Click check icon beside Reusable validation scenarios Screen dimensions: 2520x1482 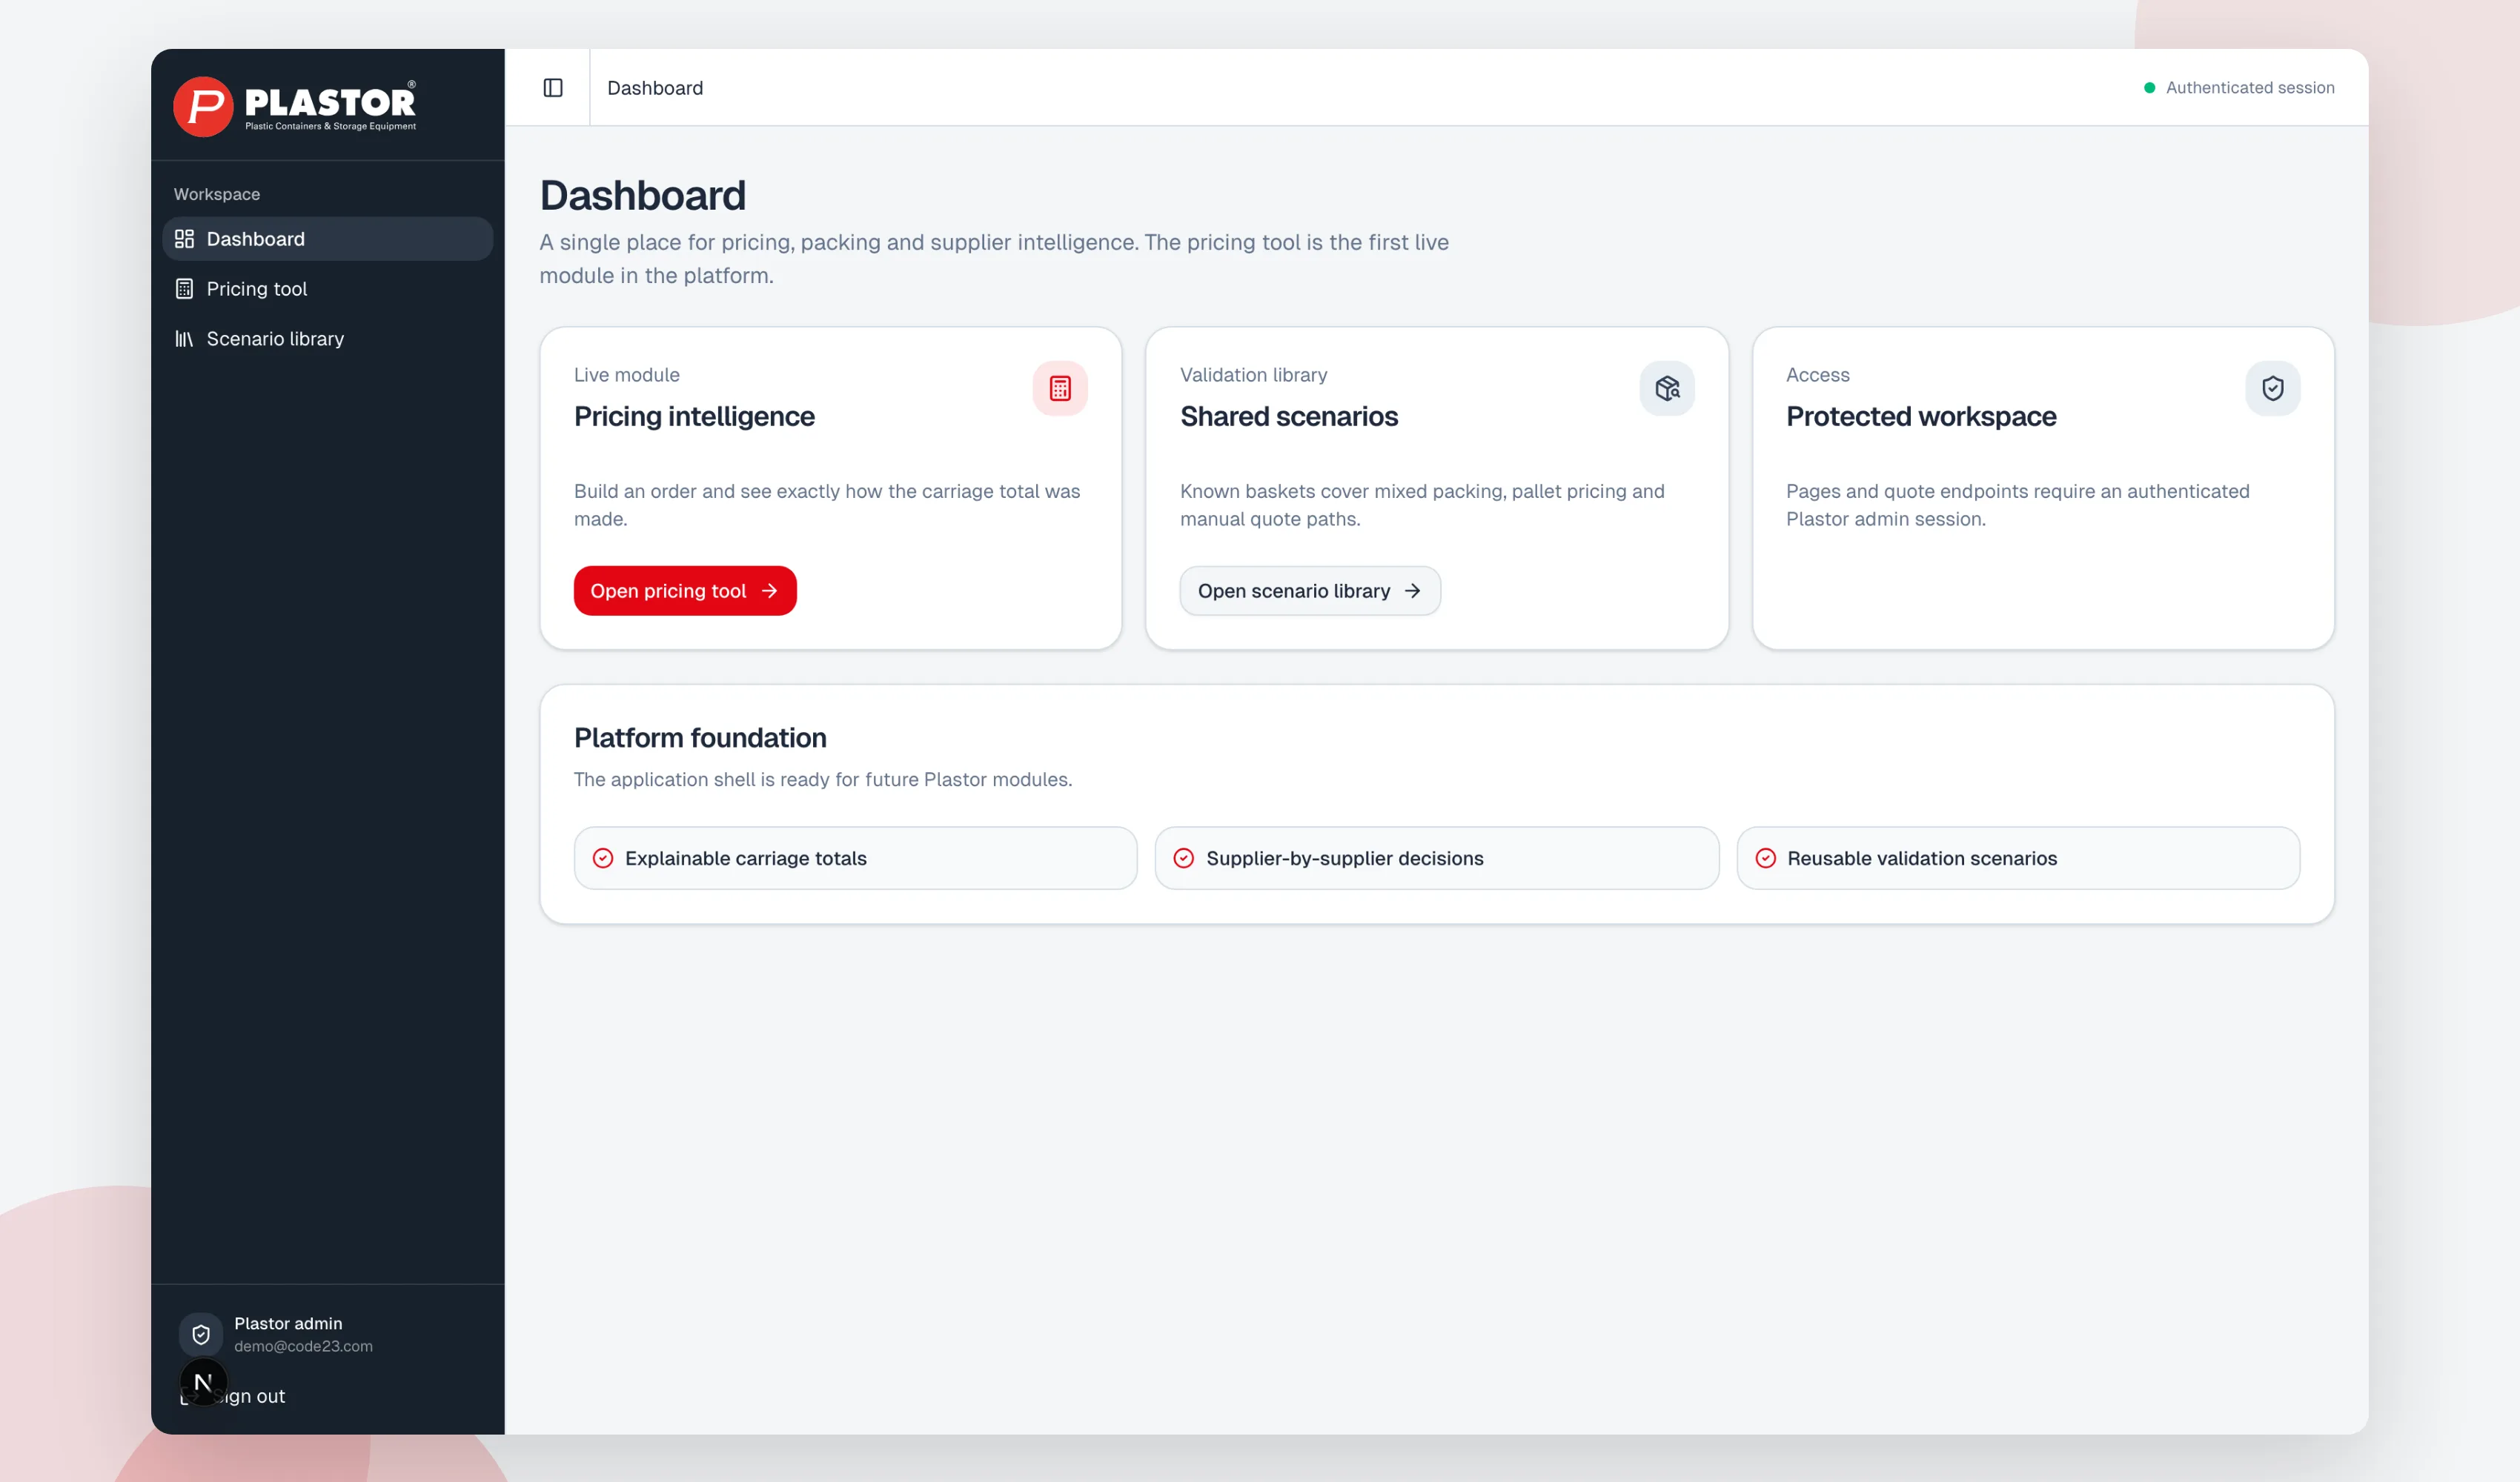tap(1766, 858)
